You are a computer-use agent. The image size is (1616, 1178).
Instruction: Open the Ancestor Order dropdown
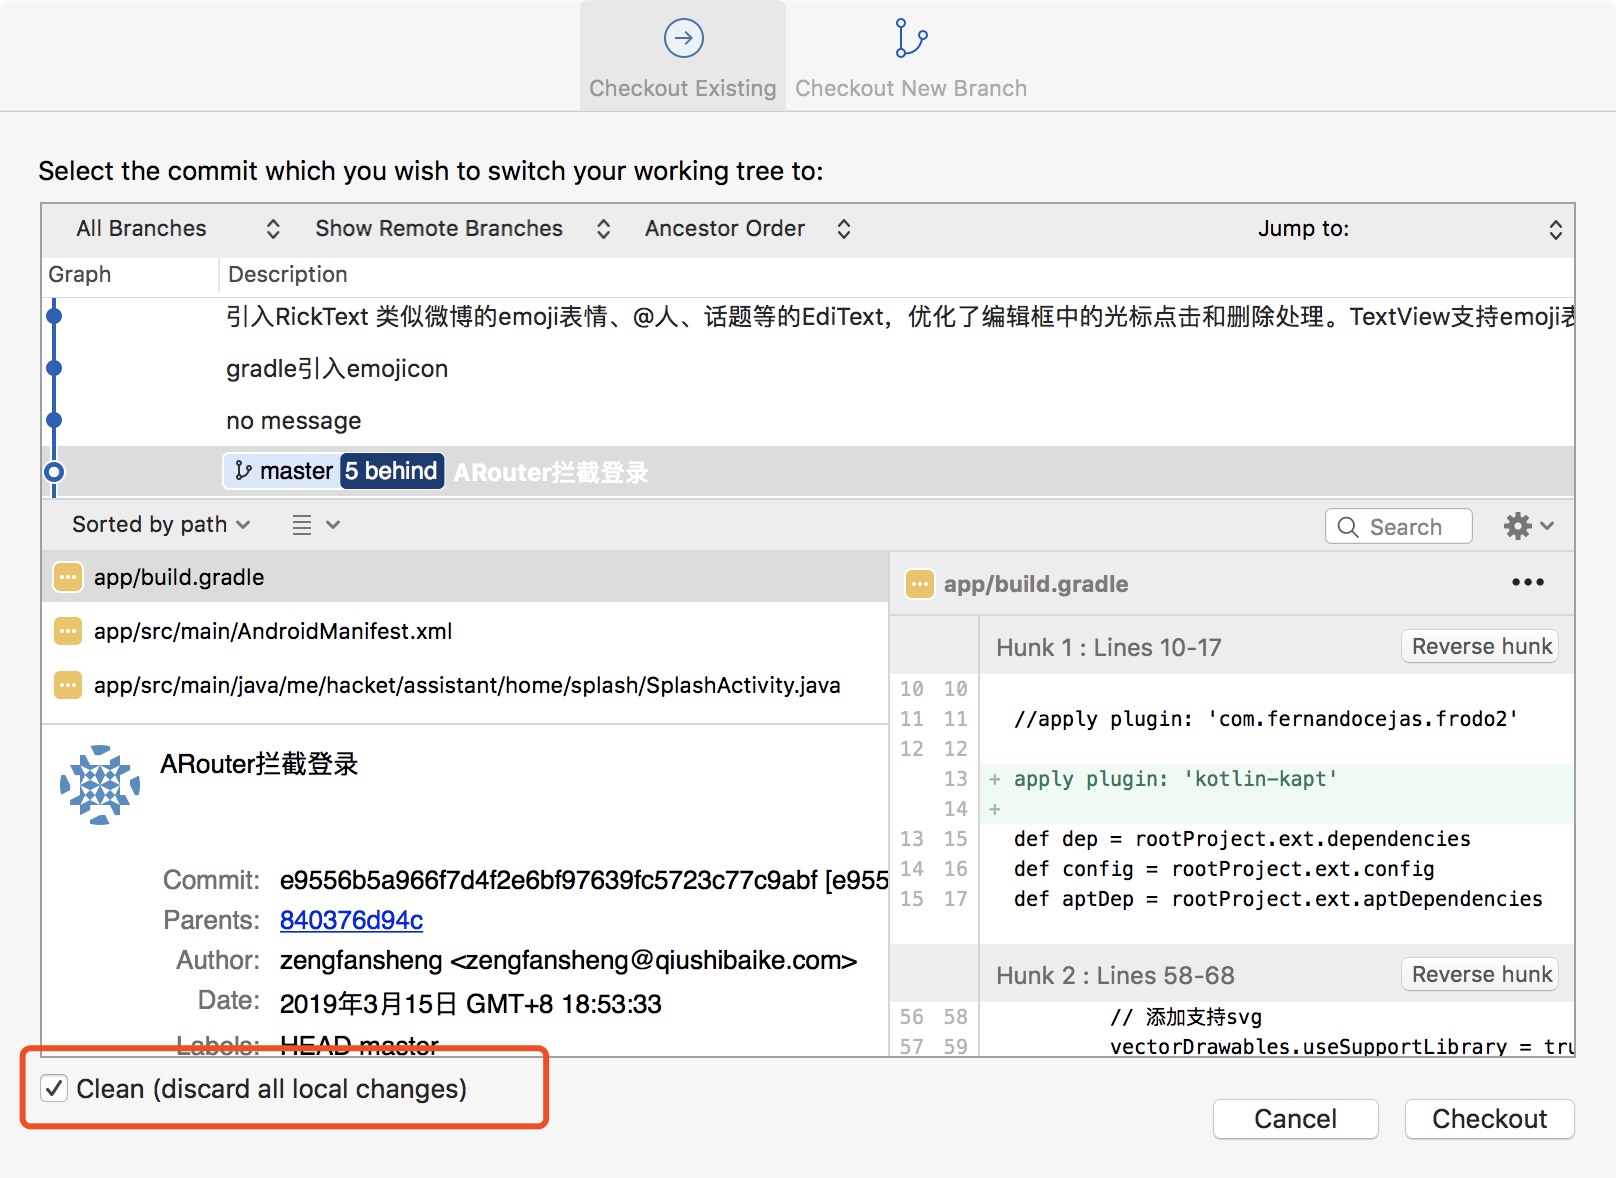(748, 229)
